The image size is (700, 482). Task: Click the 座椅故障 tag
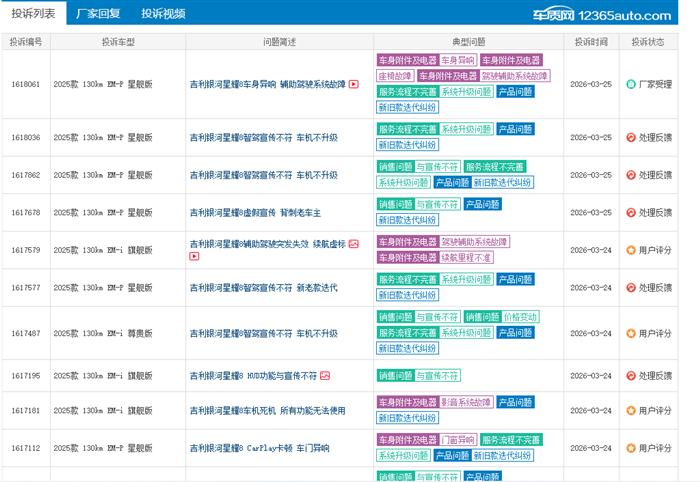(394, 75)
